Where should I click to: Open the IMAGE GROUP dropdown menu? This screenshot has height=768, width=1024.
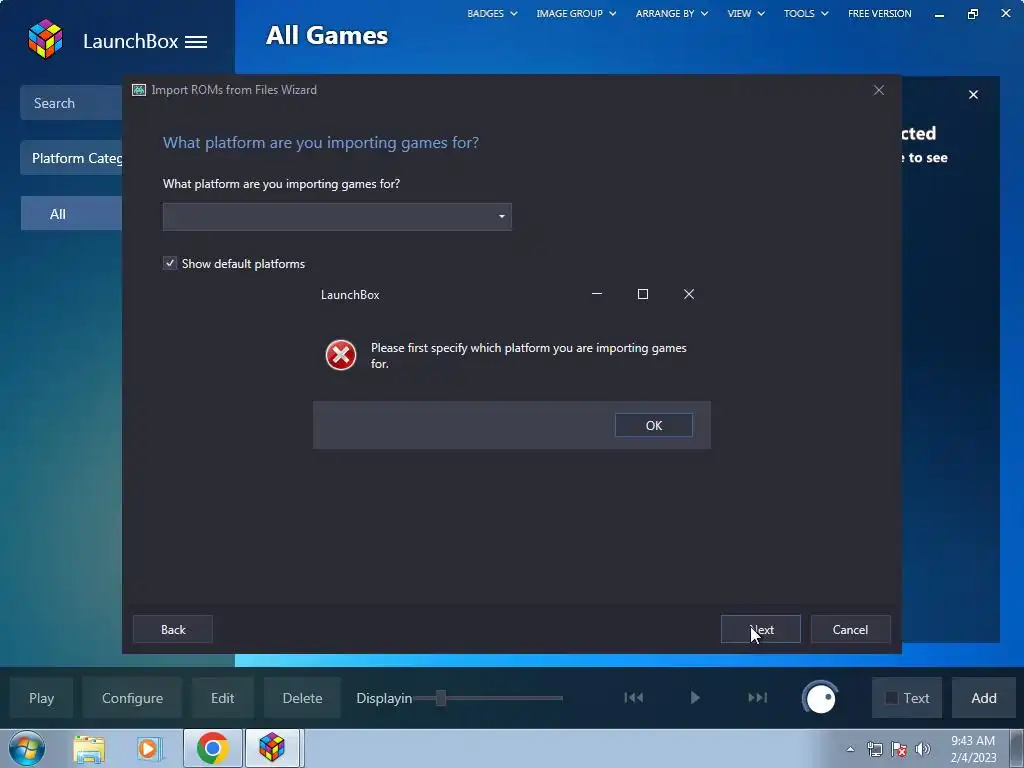[576, 14]
